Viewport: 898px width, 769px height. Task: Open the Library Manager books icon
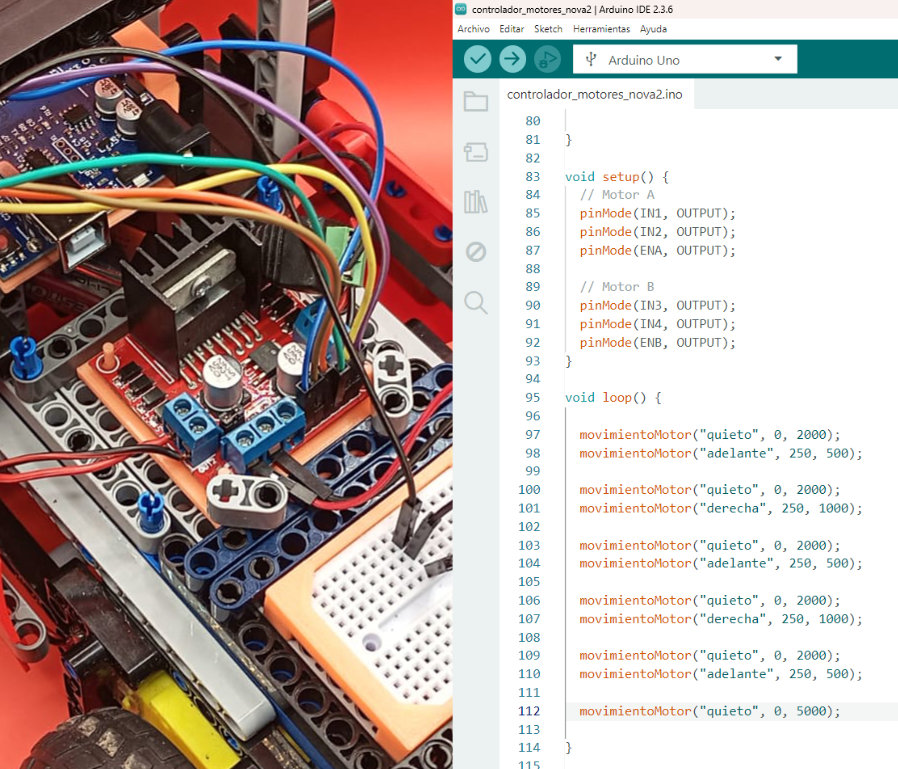tap(476, 202)
